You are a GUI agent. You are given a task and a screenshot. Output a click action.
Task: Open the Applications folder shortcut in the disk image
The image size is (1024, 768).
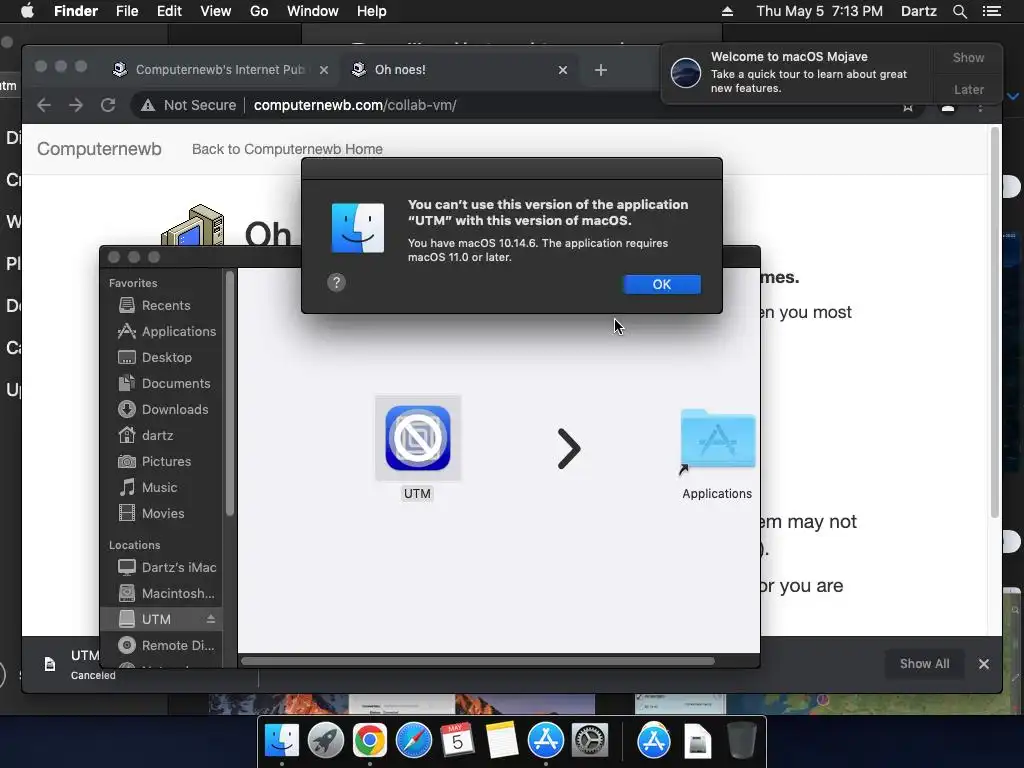coord(717,441)
